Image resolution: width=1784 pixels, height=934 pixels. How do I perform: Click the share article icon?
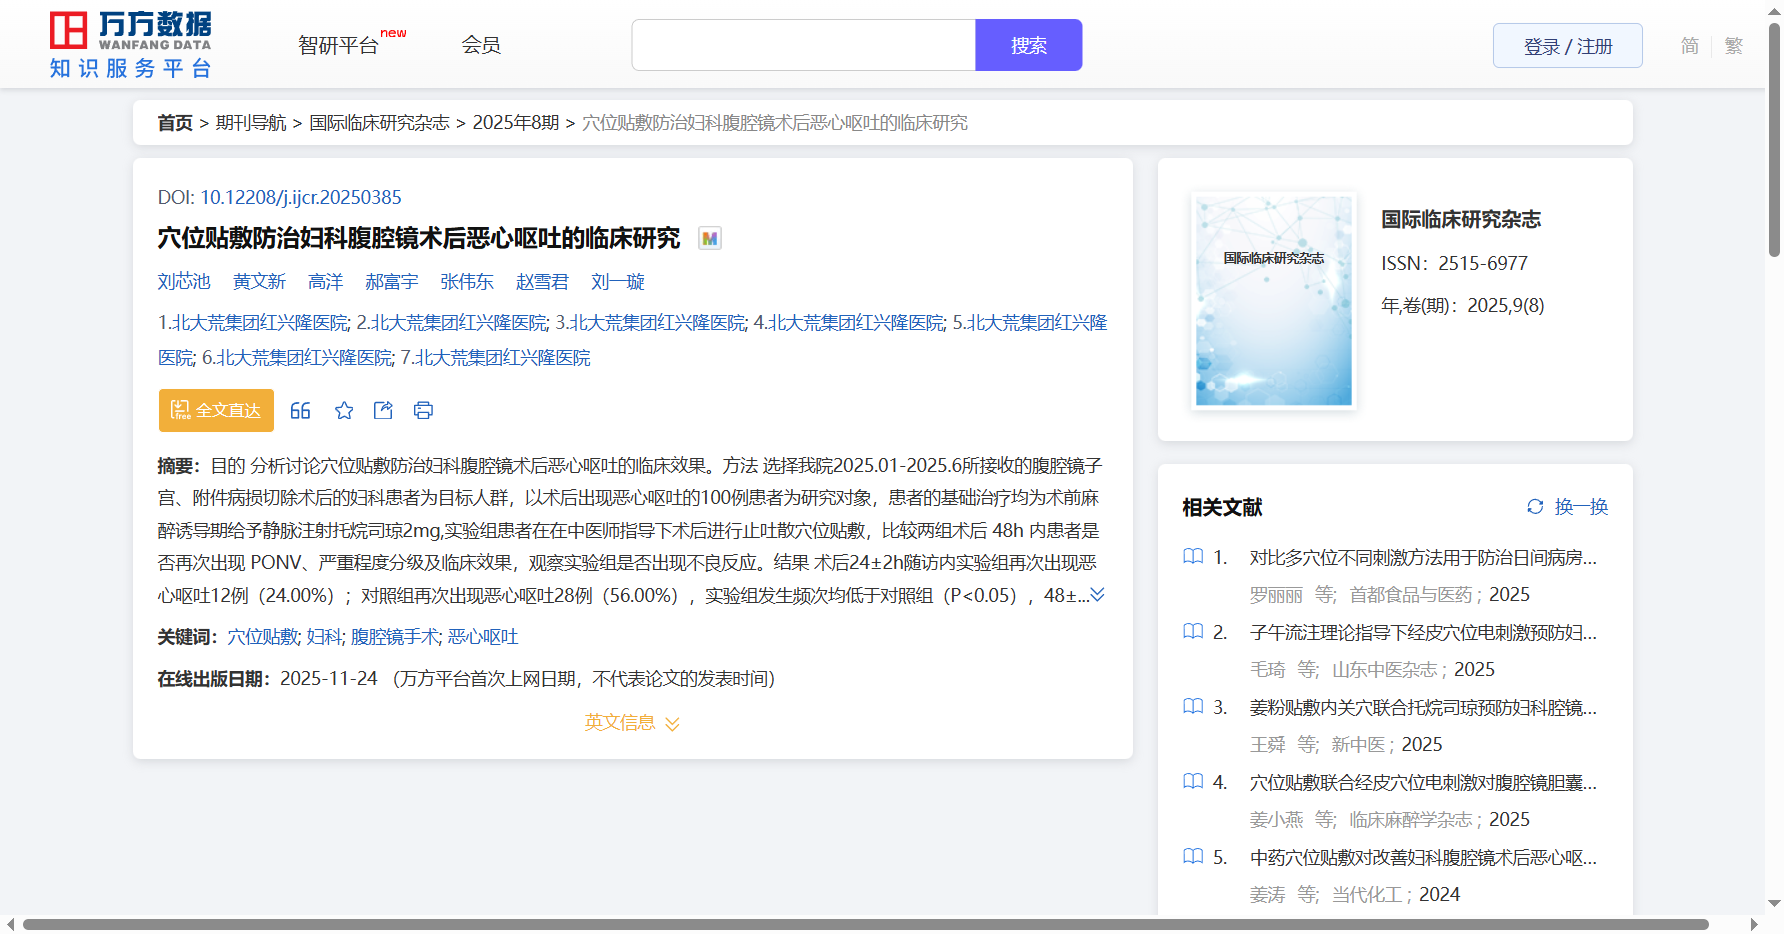(x=383, y=411)
